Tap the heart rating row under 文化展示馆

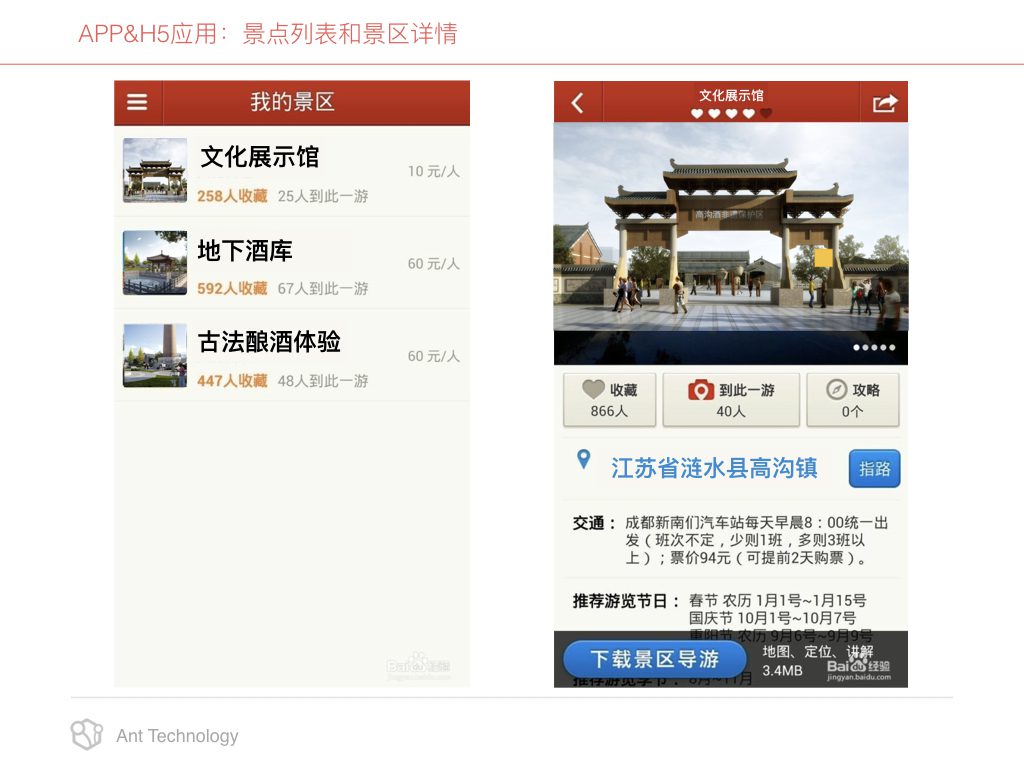[731, 114]
